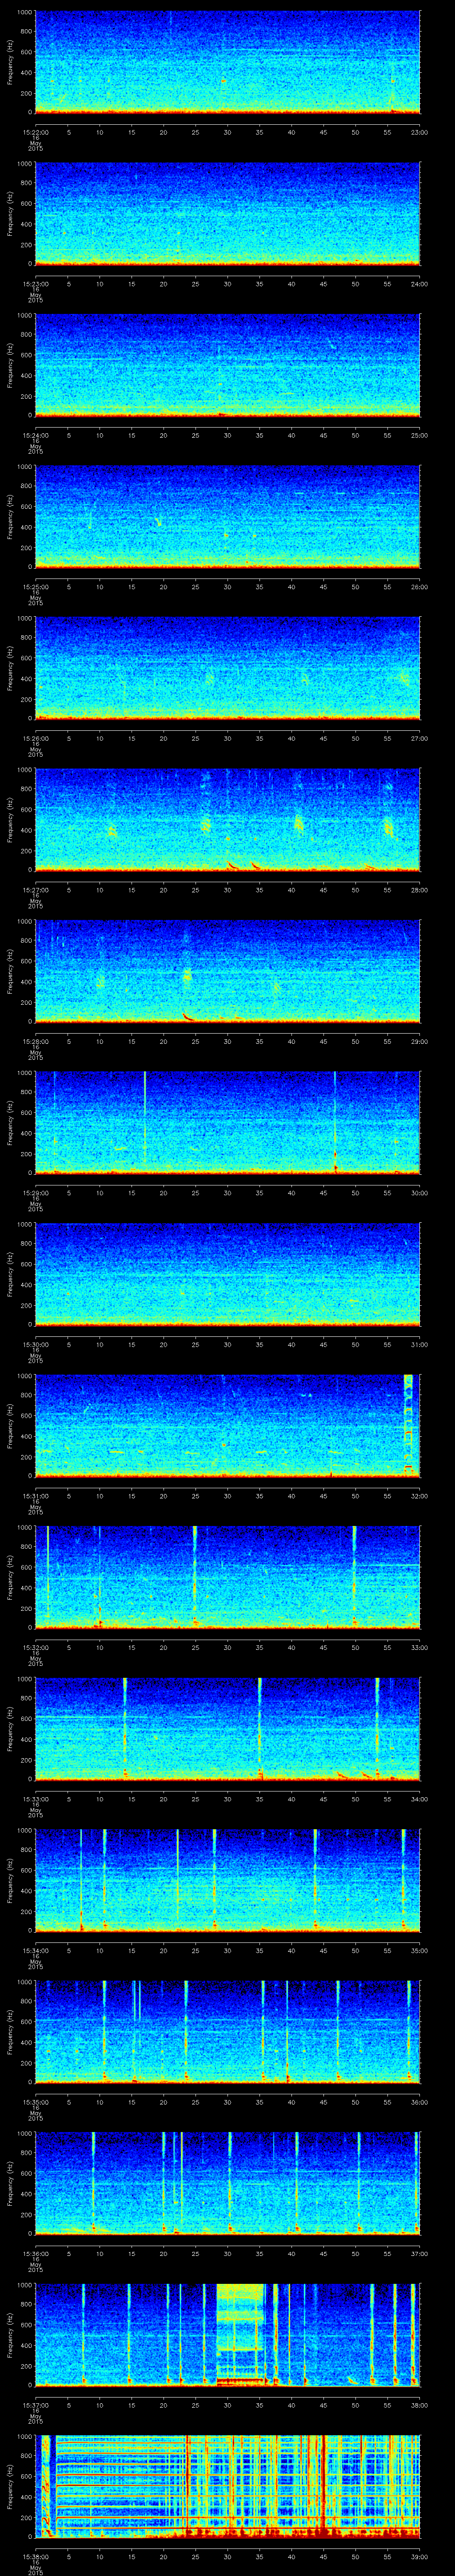This screenshot has width=455, height=2576.
Task: Select the spectrogram panel starting at 15:24:00
Action: [228, 365]
